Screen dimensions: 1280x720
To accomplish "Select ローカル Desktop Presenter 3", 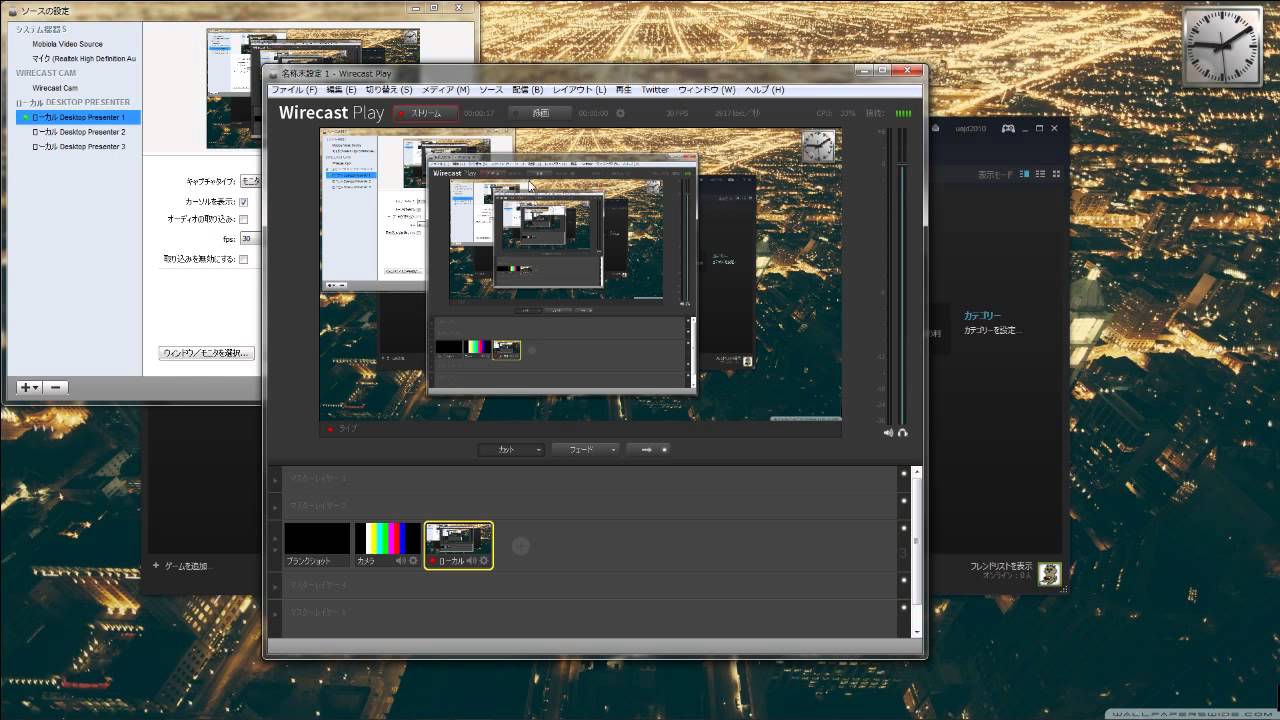I will pos(78,147).
